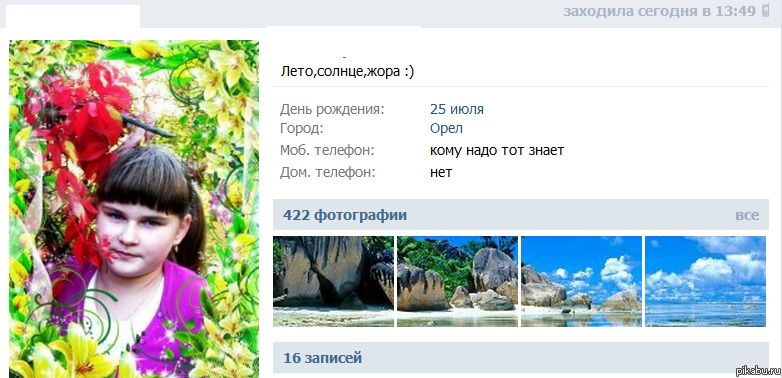Open the profile avatar photo

(x=134, y=209)
